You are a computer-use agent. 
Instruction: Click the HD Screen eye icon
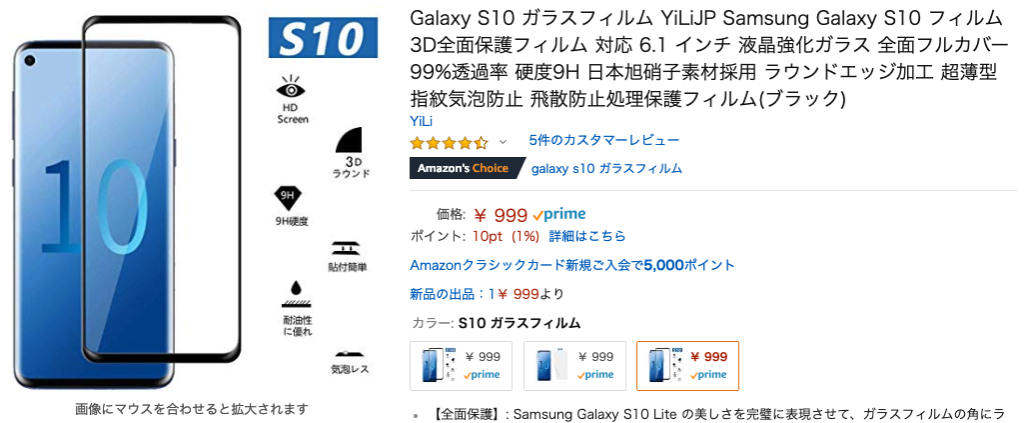[292, 90]
